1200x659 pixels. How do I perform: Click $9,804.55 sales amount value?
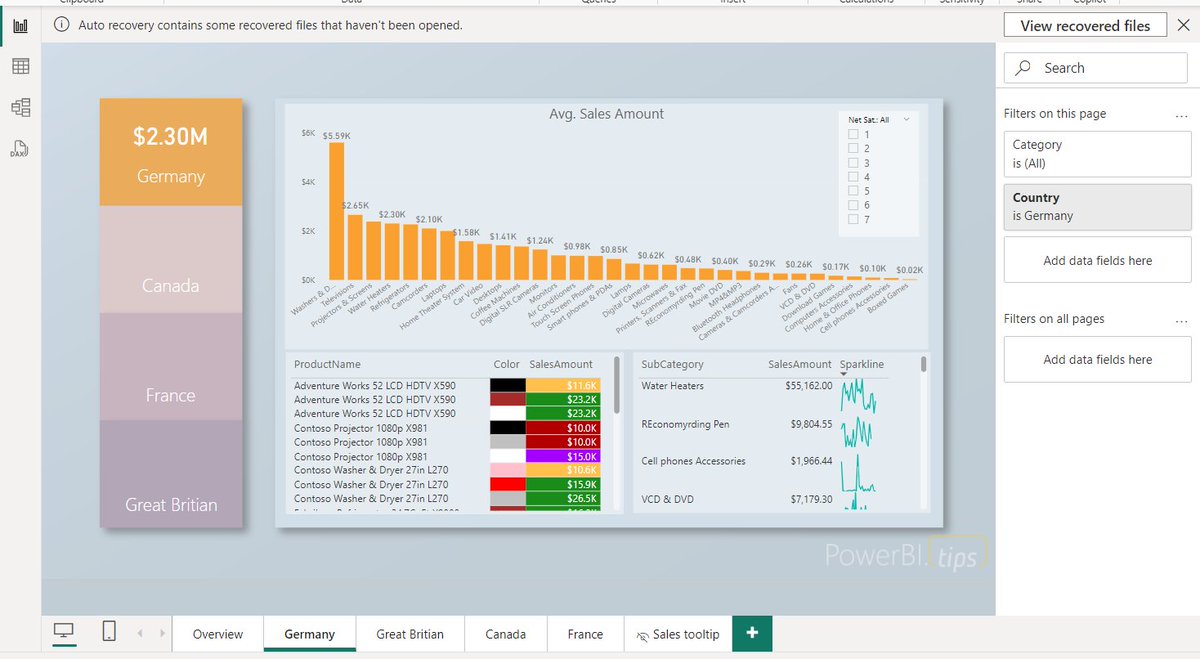point(811,424)
